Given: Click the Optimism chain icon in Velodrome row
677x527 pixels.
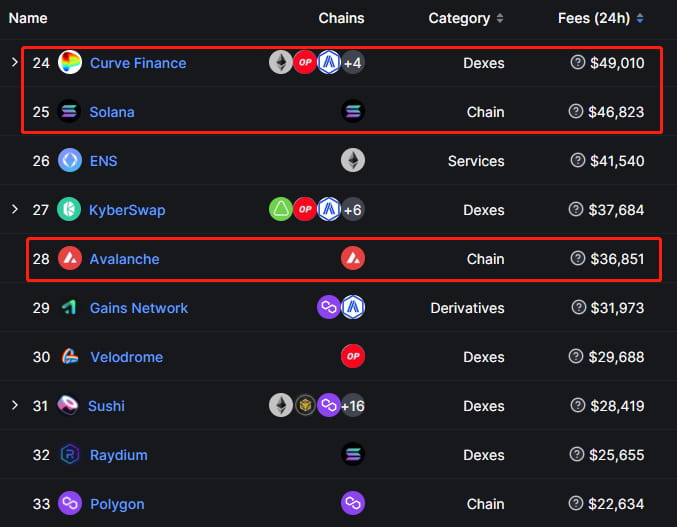Looking at the screenshot, I should coord(353,357).
